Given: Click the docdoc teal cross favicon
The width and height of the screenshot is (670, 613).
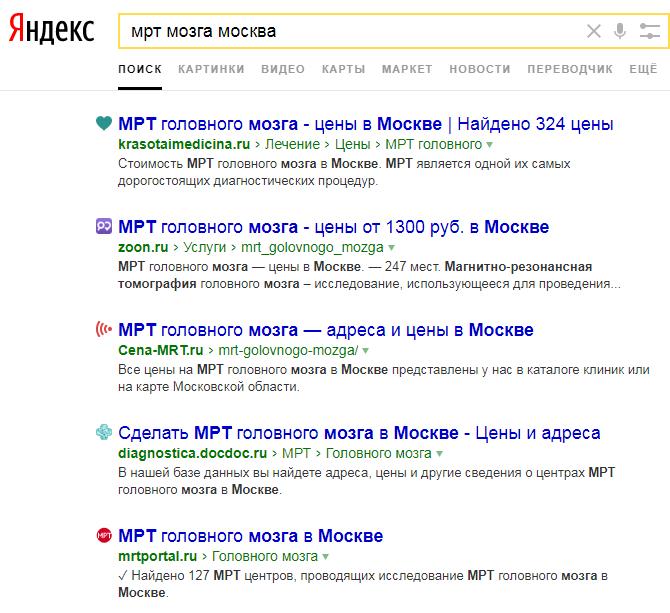Looking at the screenshot, I should (x=104, y=432).
